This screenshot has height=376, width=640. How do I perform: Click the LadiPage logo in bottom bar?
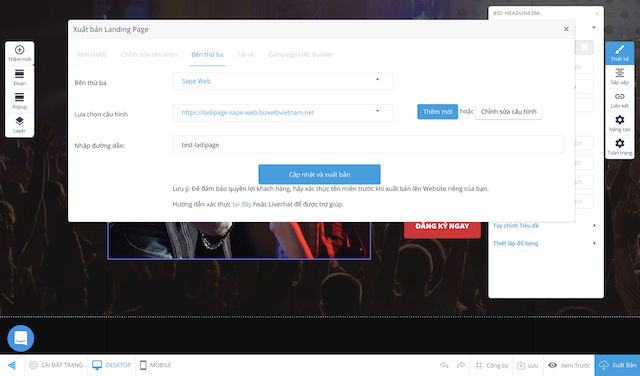point(12,365)
